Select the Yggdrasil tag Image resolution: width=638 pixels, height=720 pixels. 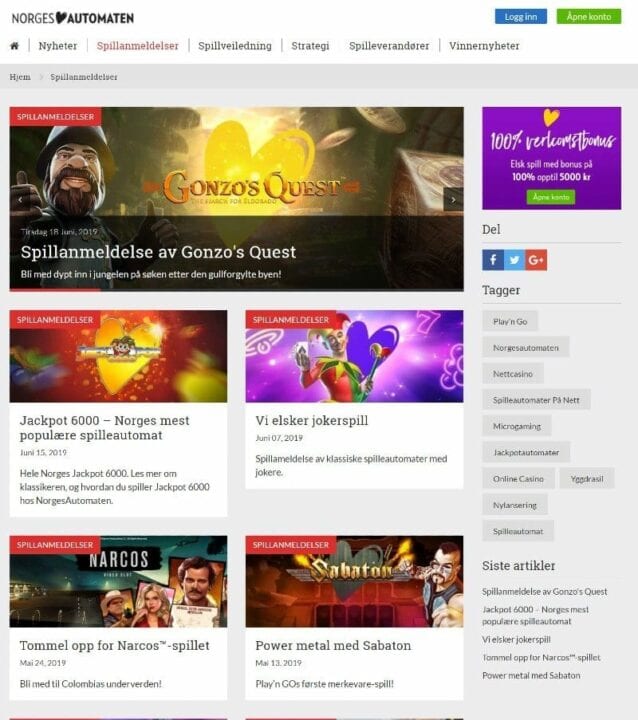coord(587,478)
